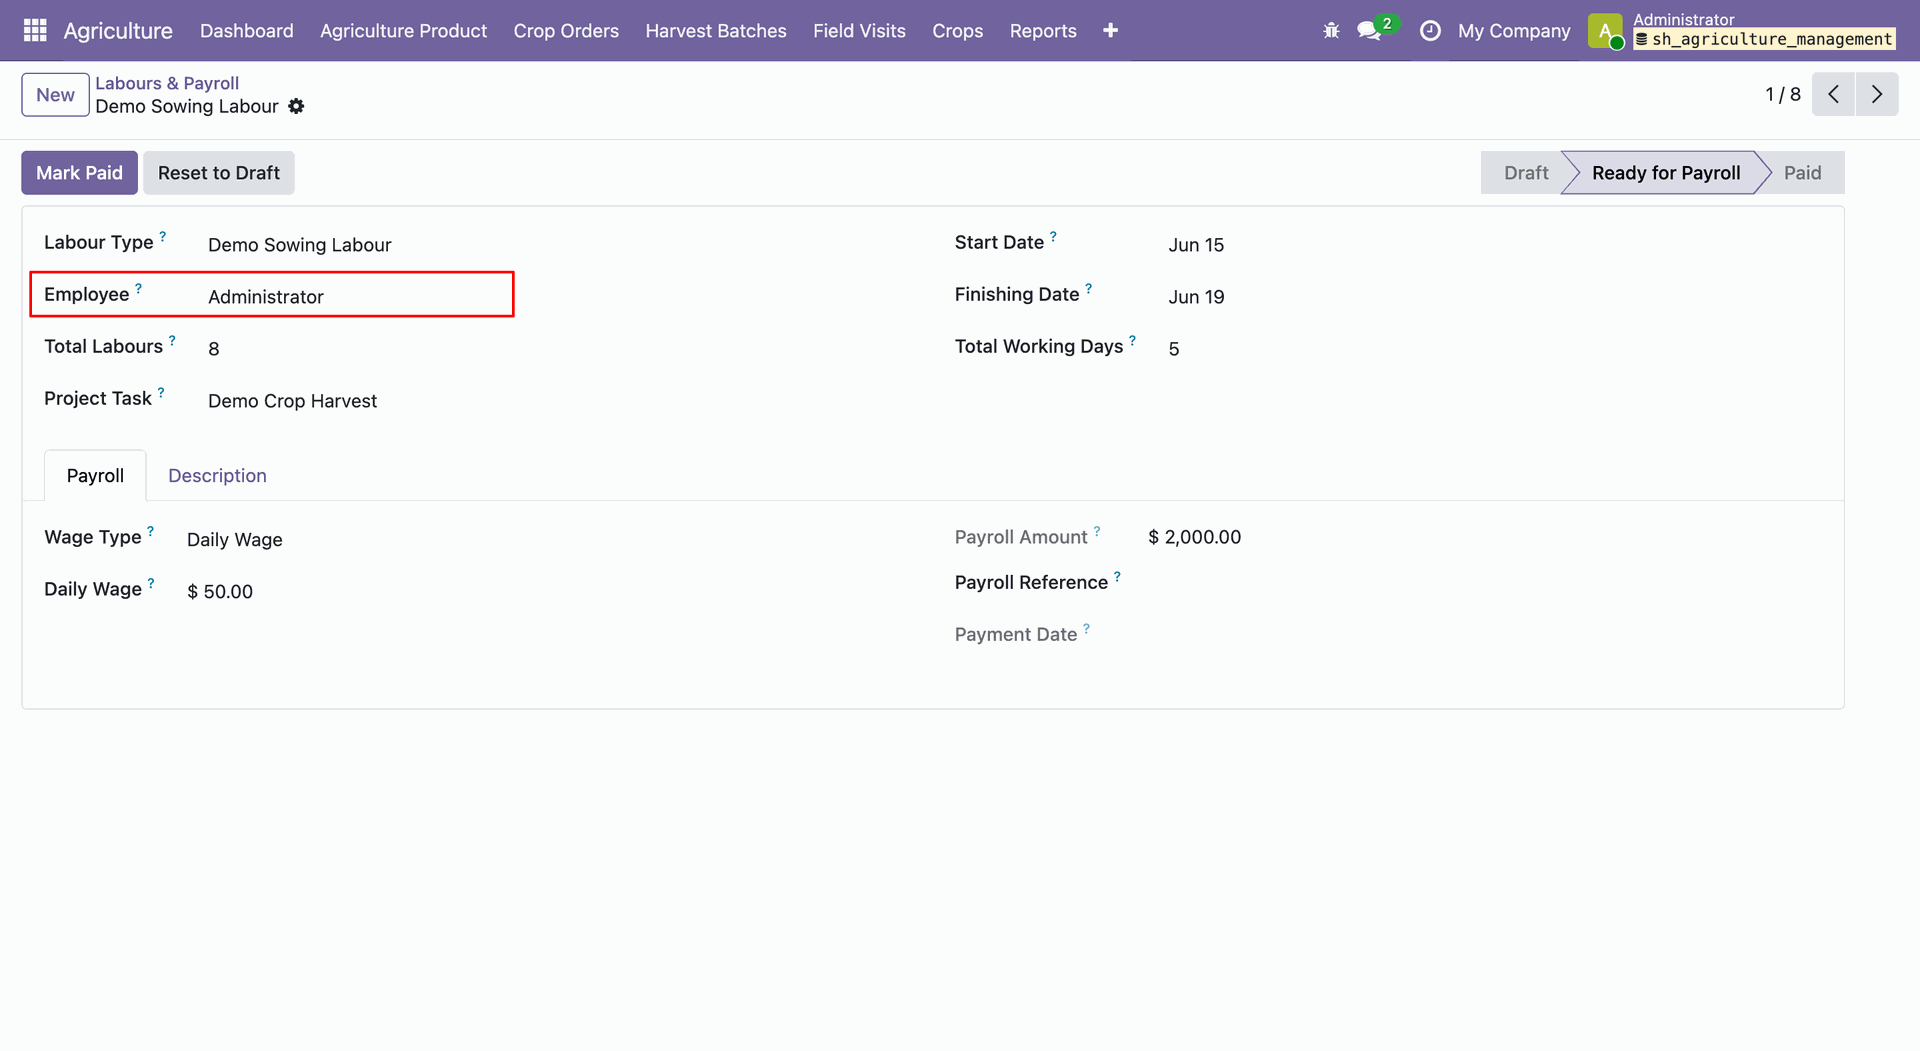Open the Agriculture Product menu
1920x1051 pixels.
click(x=404, y=31)
